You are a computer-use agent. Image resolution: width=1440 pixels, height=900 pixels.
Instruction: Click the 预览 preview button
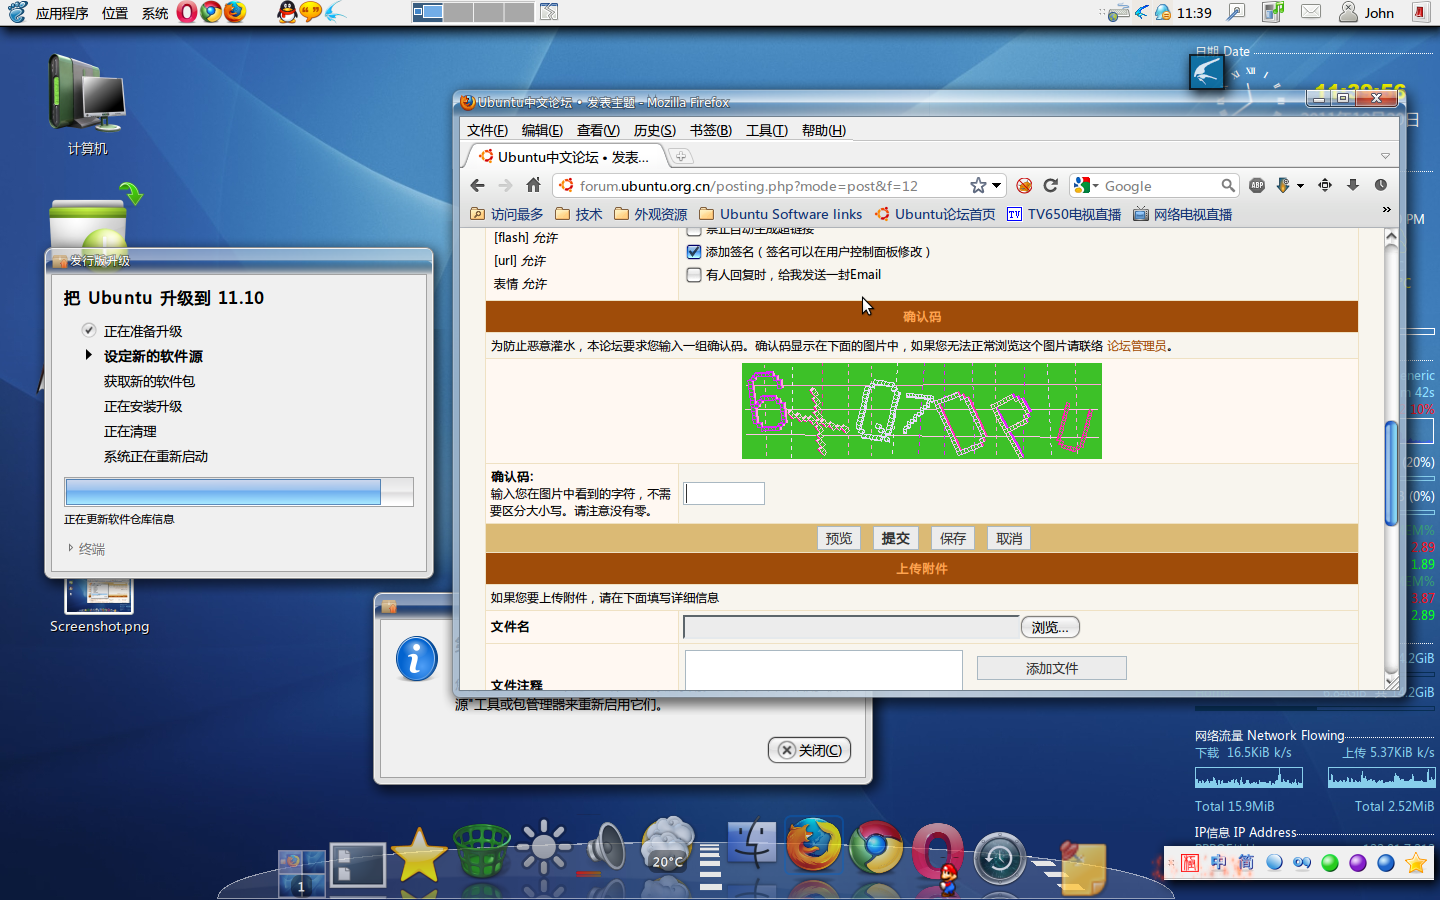839,538
